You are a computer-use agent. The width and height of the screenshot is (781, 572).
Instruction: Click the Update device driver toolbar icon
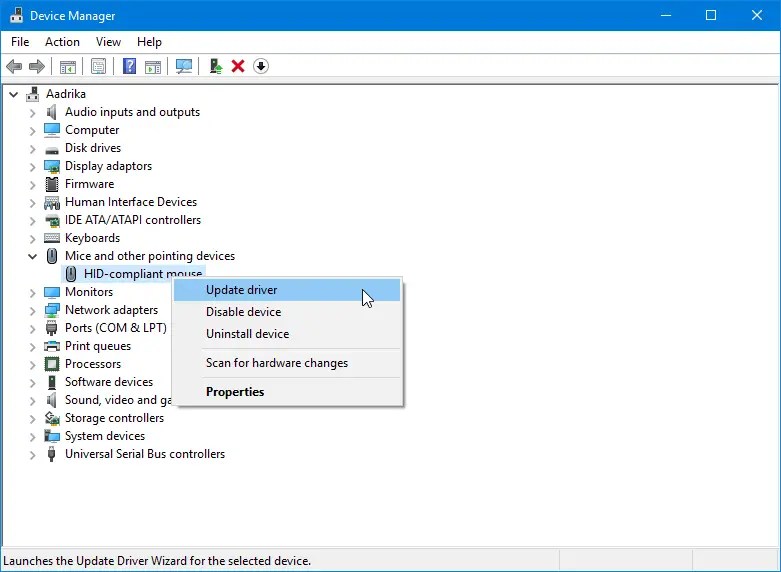[215, 66]
